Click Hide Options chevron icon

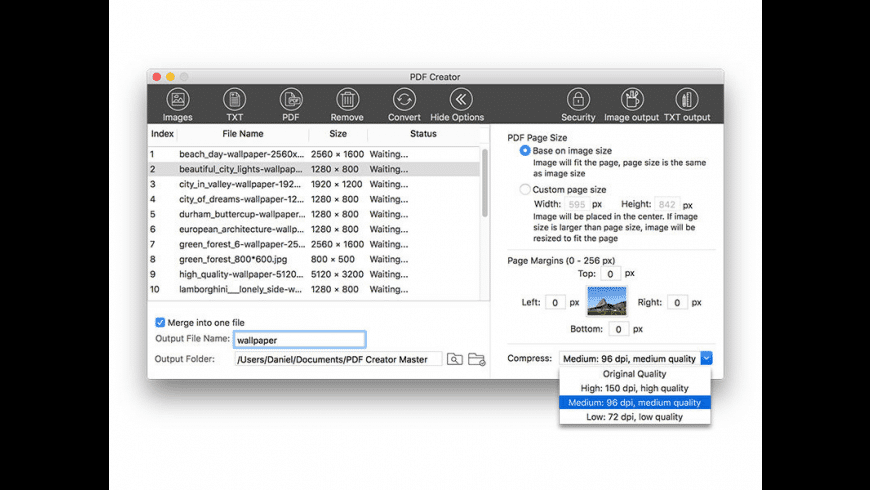(x=461, y=100)
